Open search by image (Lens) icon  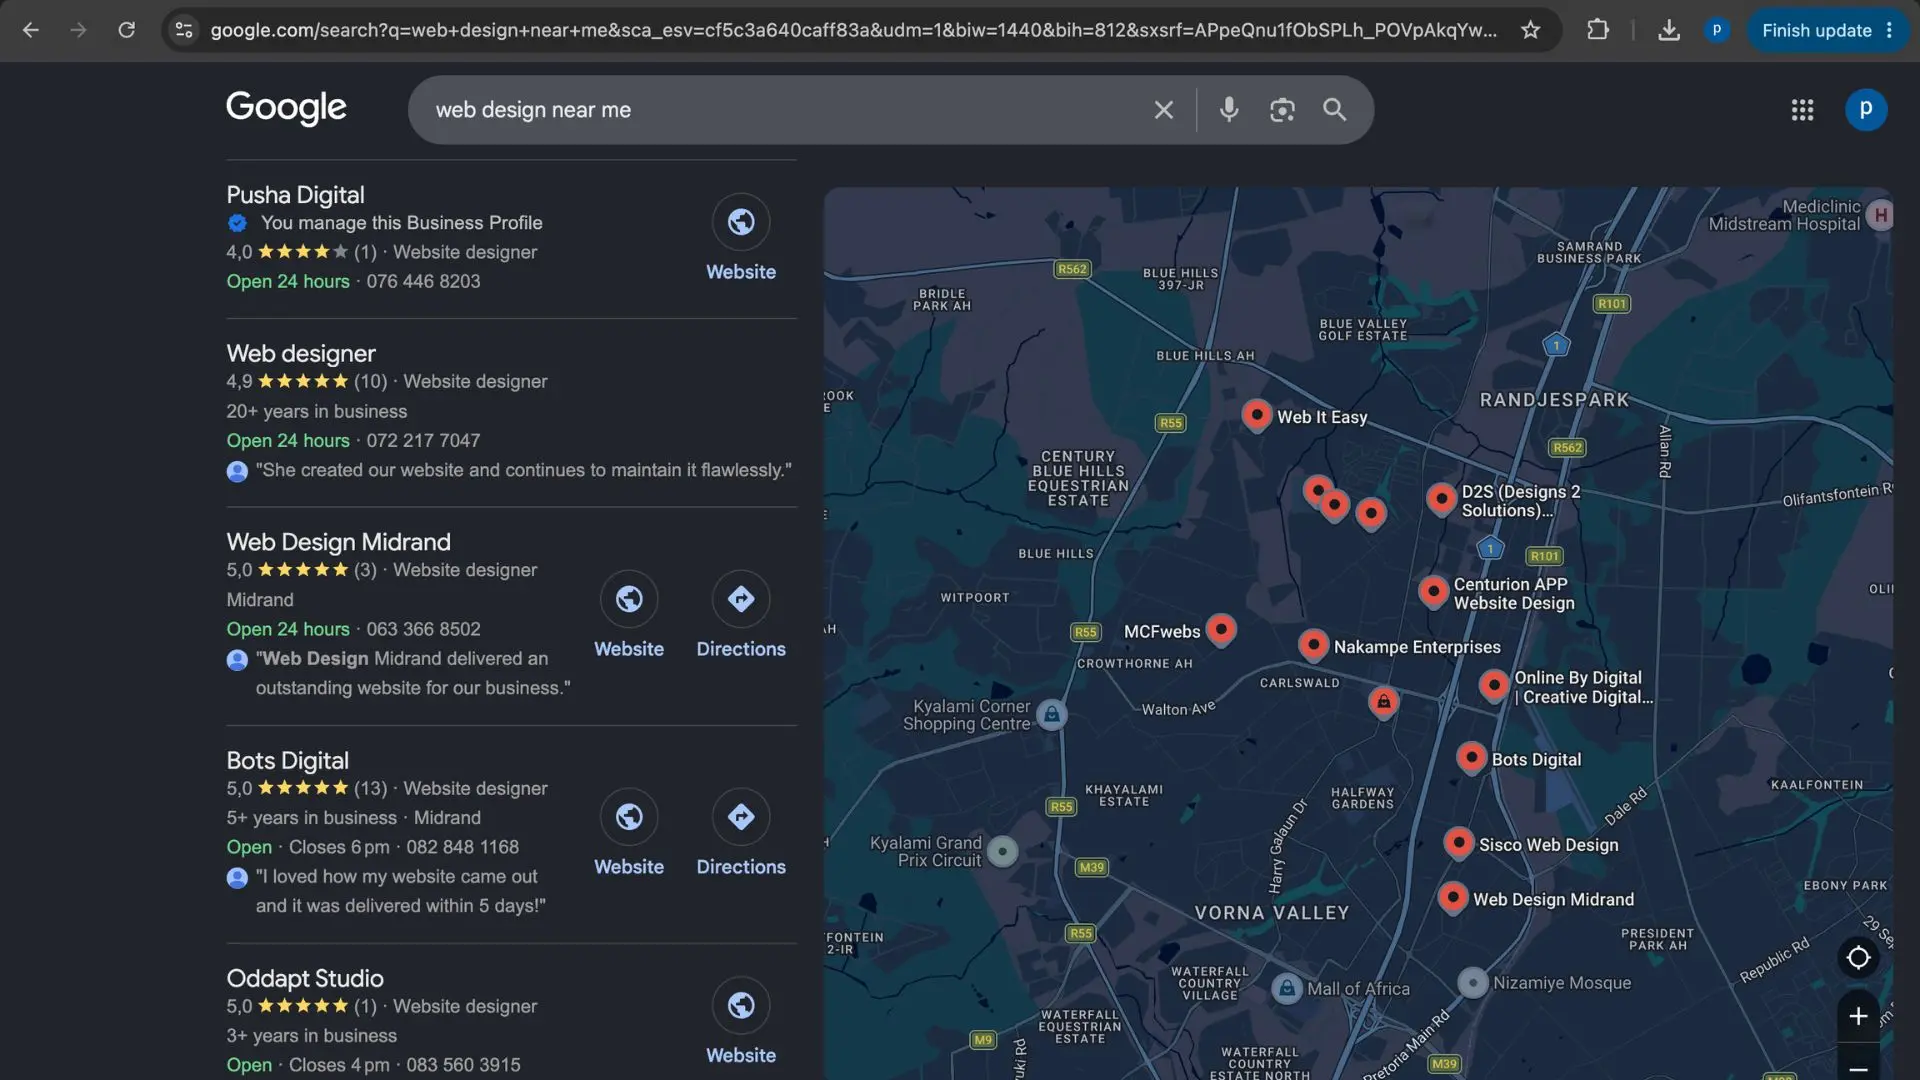pyautogui.click(x=1282, y=110)
